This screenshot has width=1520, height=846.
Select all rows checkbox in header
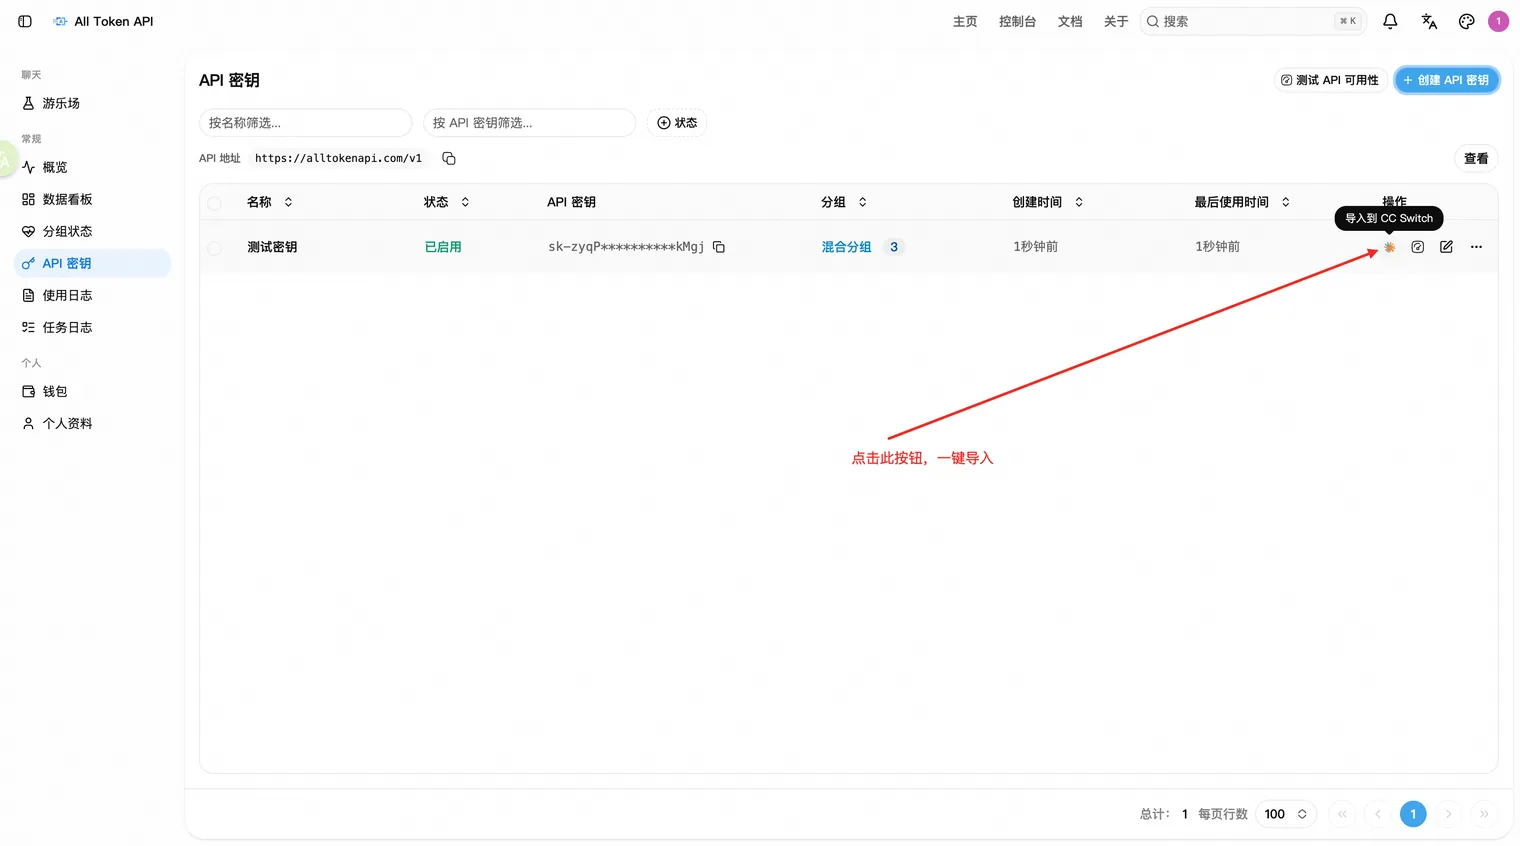[x=214, y=203]
